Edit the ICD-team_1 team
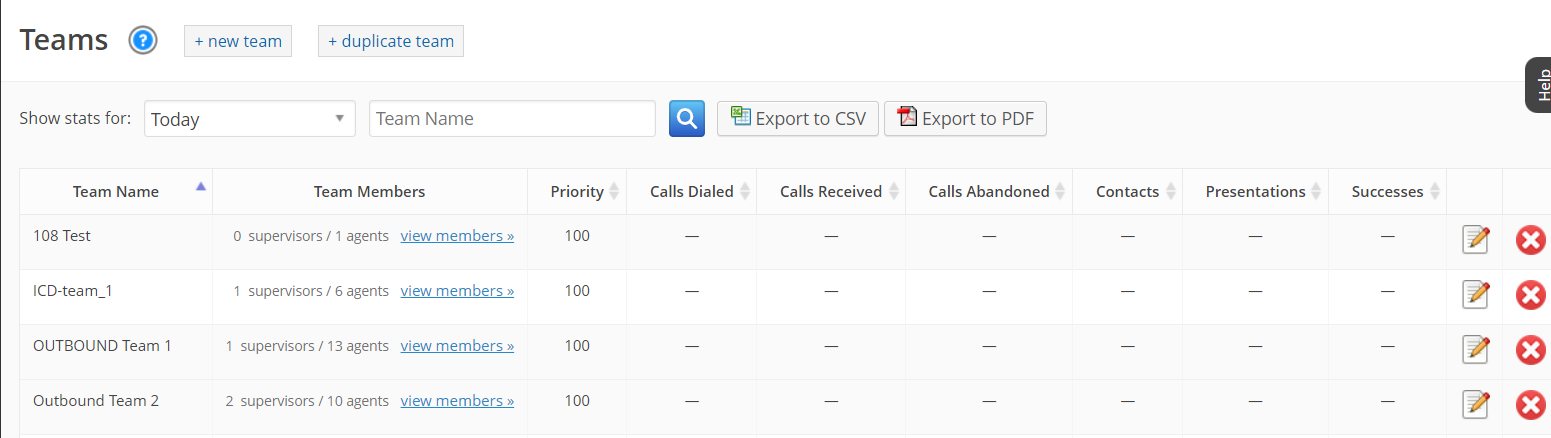Image resolution: width=1551 pixels, height=438 pixels. point(1476,295)
